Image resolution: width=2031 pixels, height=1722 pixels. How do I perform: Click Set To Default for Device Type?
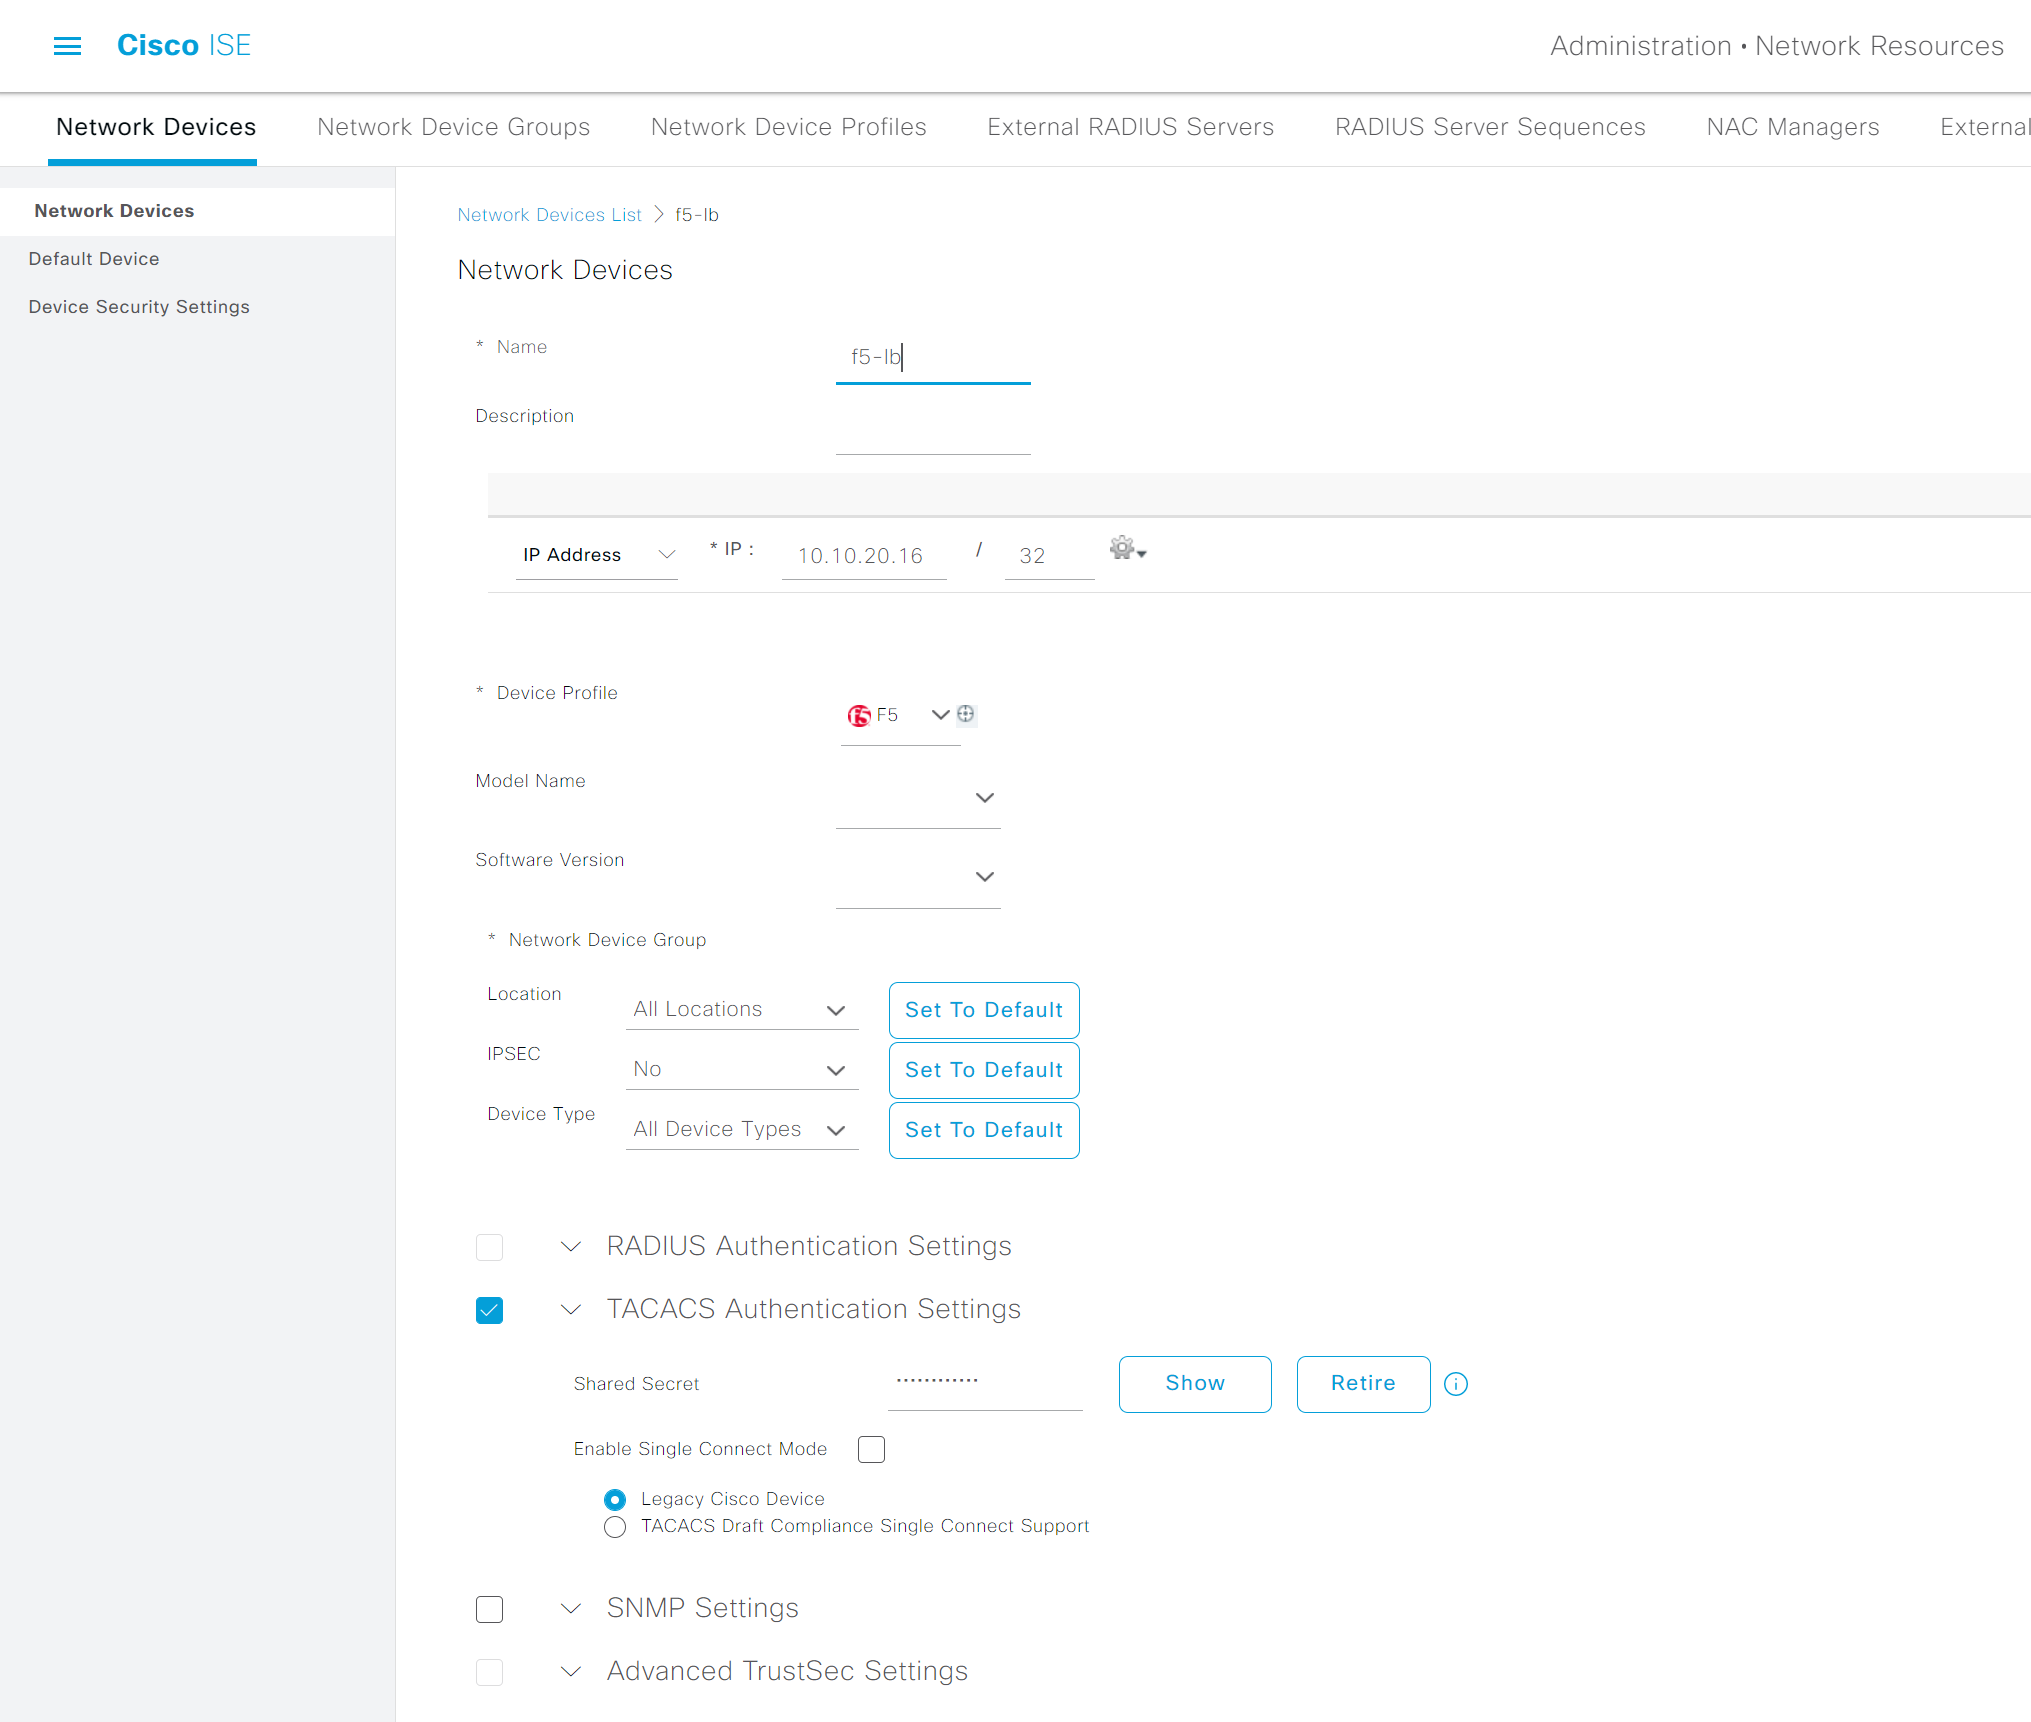tap(984, 1130)
